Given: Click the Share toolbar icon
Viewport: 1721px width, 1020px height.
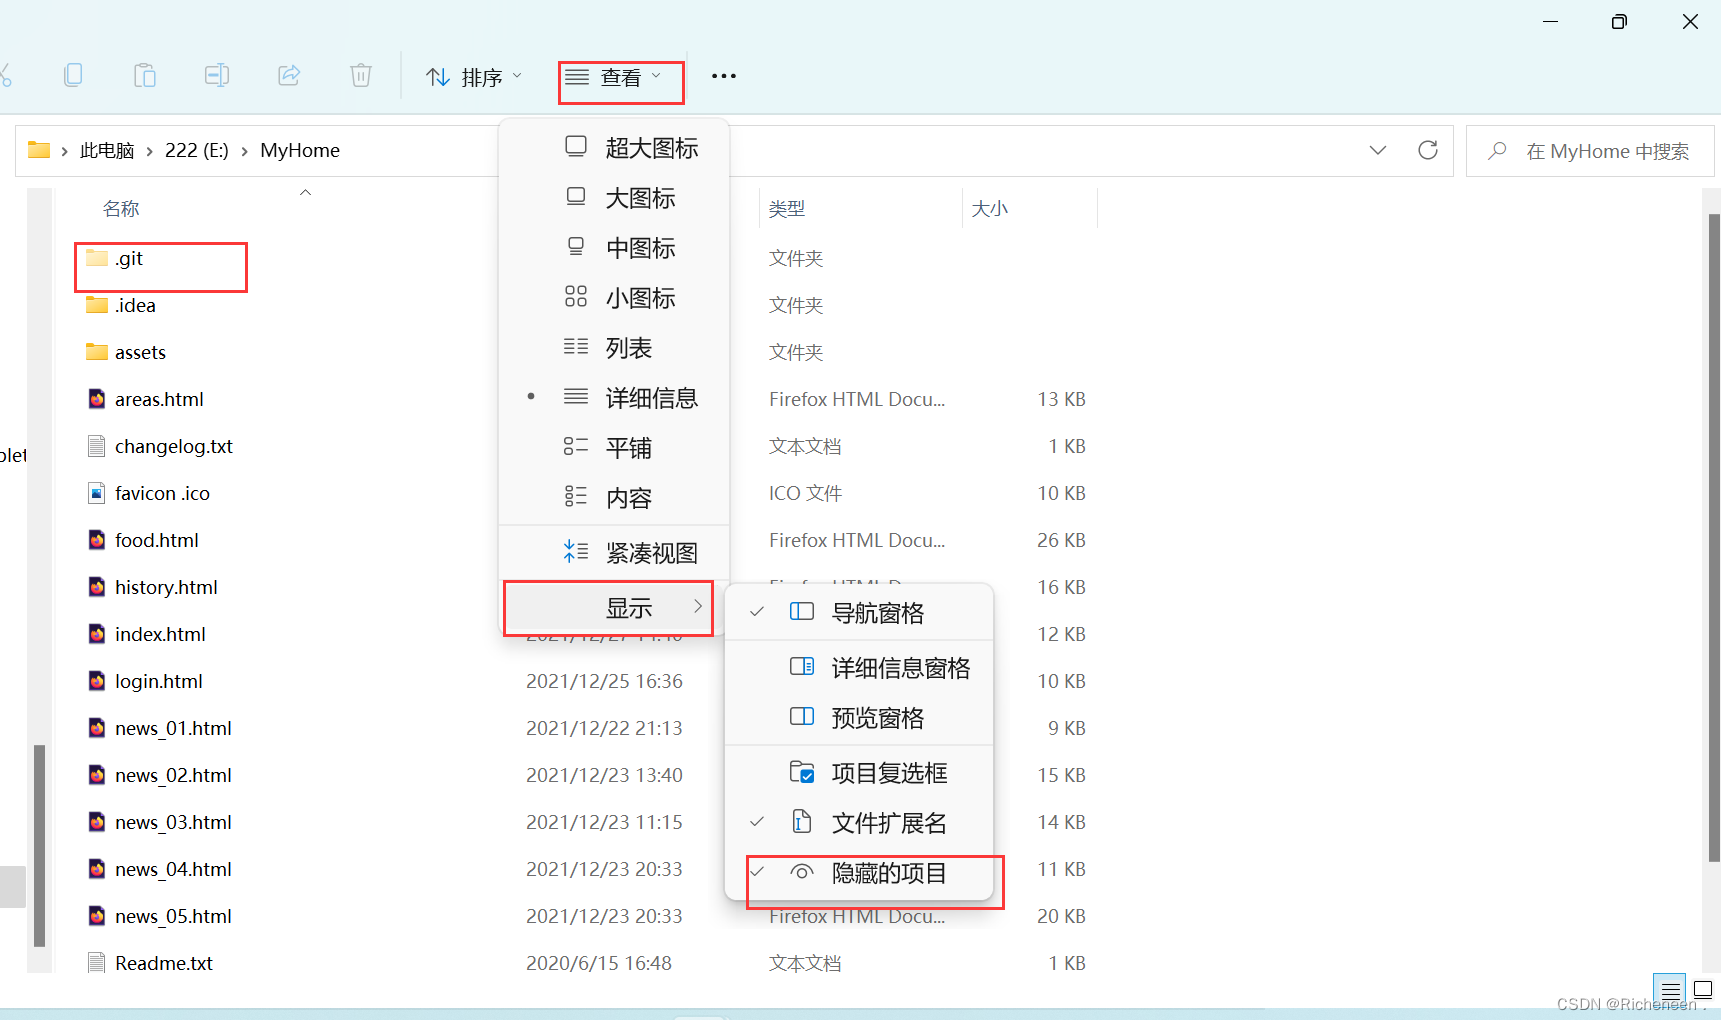Looking at the screenshot, I should [289, 76].
